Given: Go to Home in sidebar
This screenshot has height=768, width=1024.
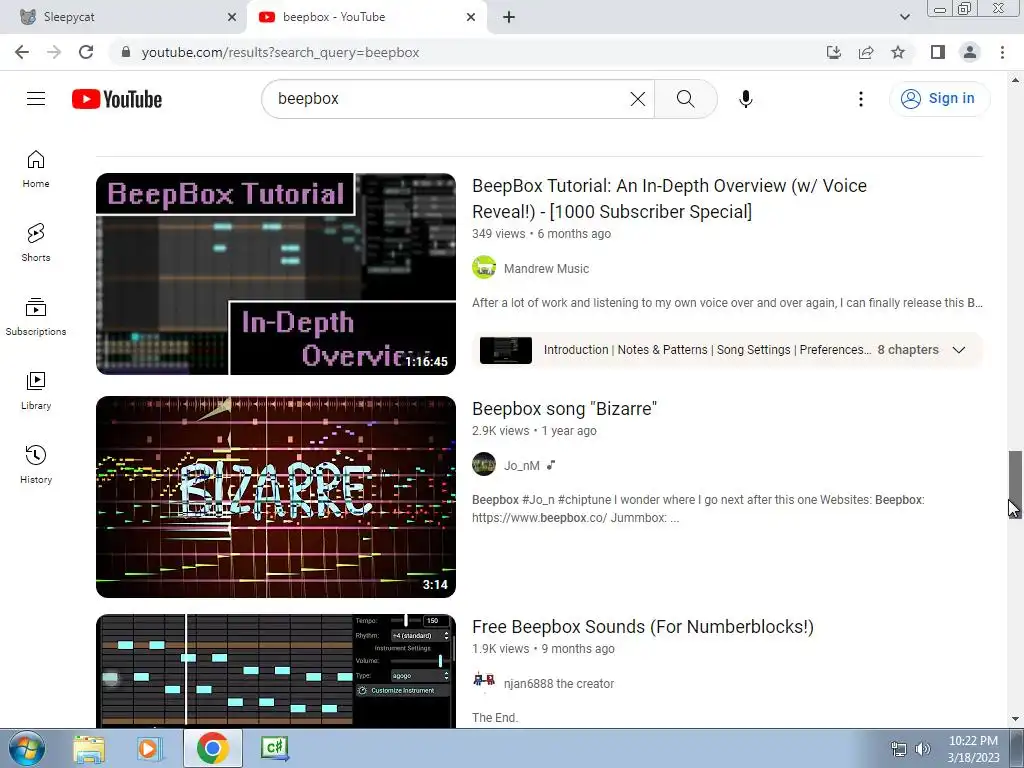Looking at the screenshot, I should (x=36, y=169).
